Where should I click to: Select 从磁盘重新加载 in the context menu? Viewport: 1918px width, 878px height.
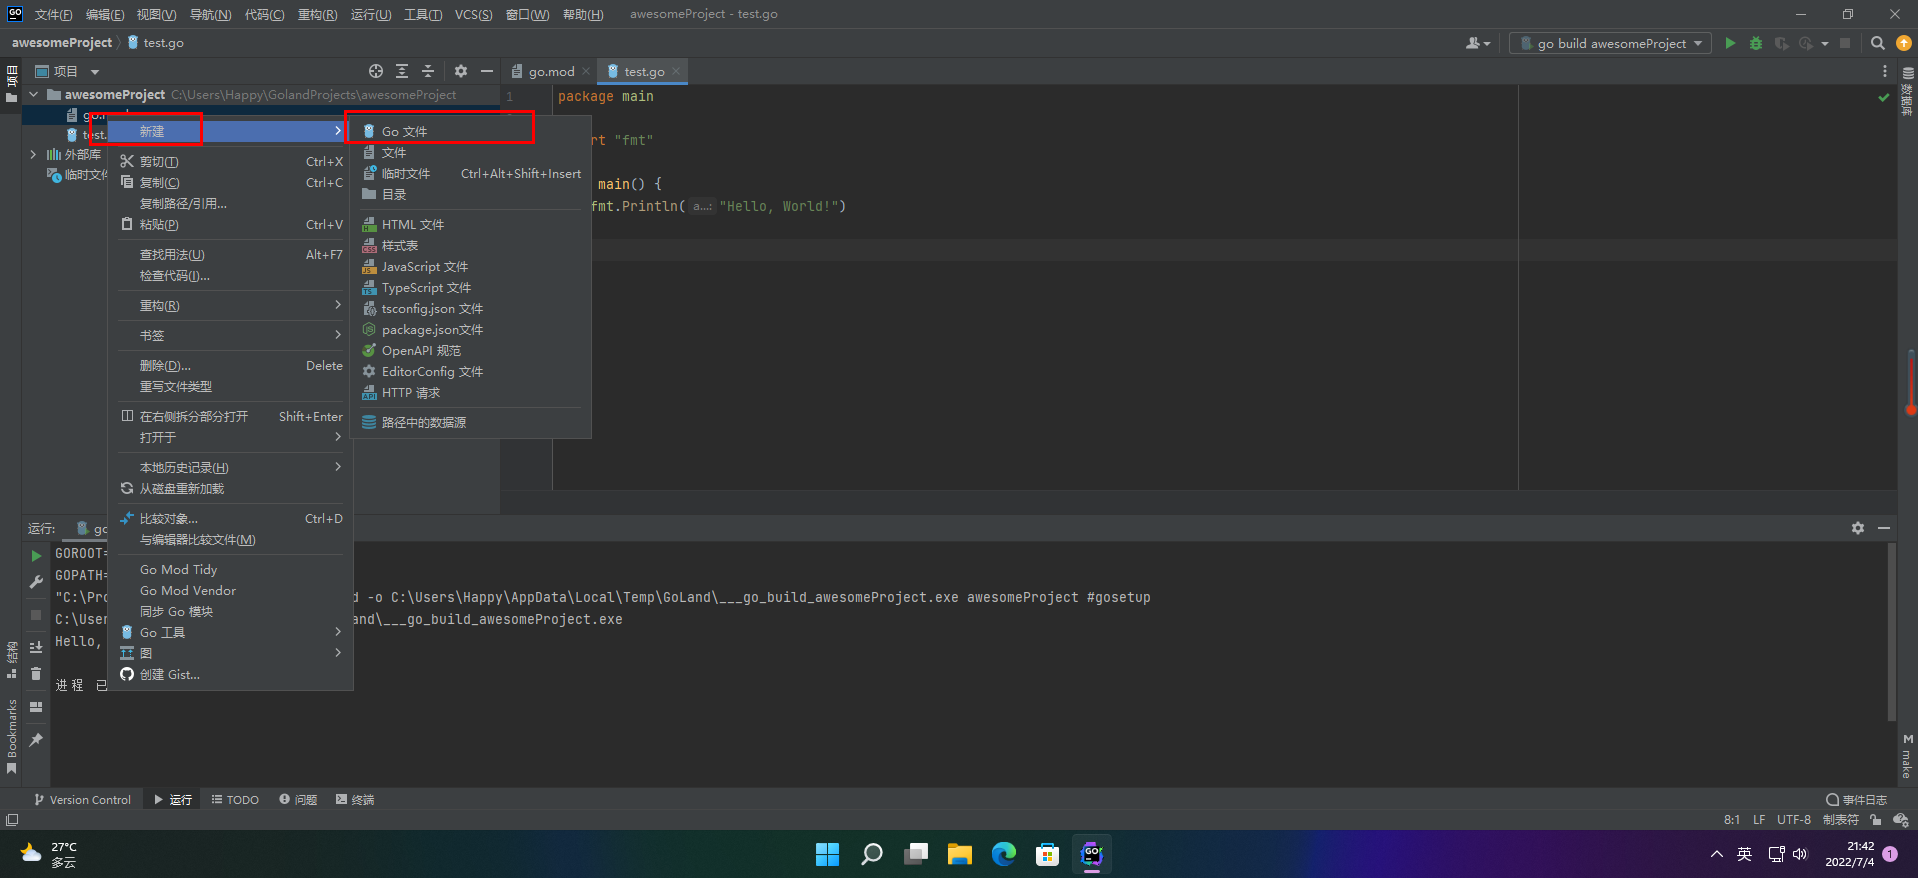click(x=231, y=488)
